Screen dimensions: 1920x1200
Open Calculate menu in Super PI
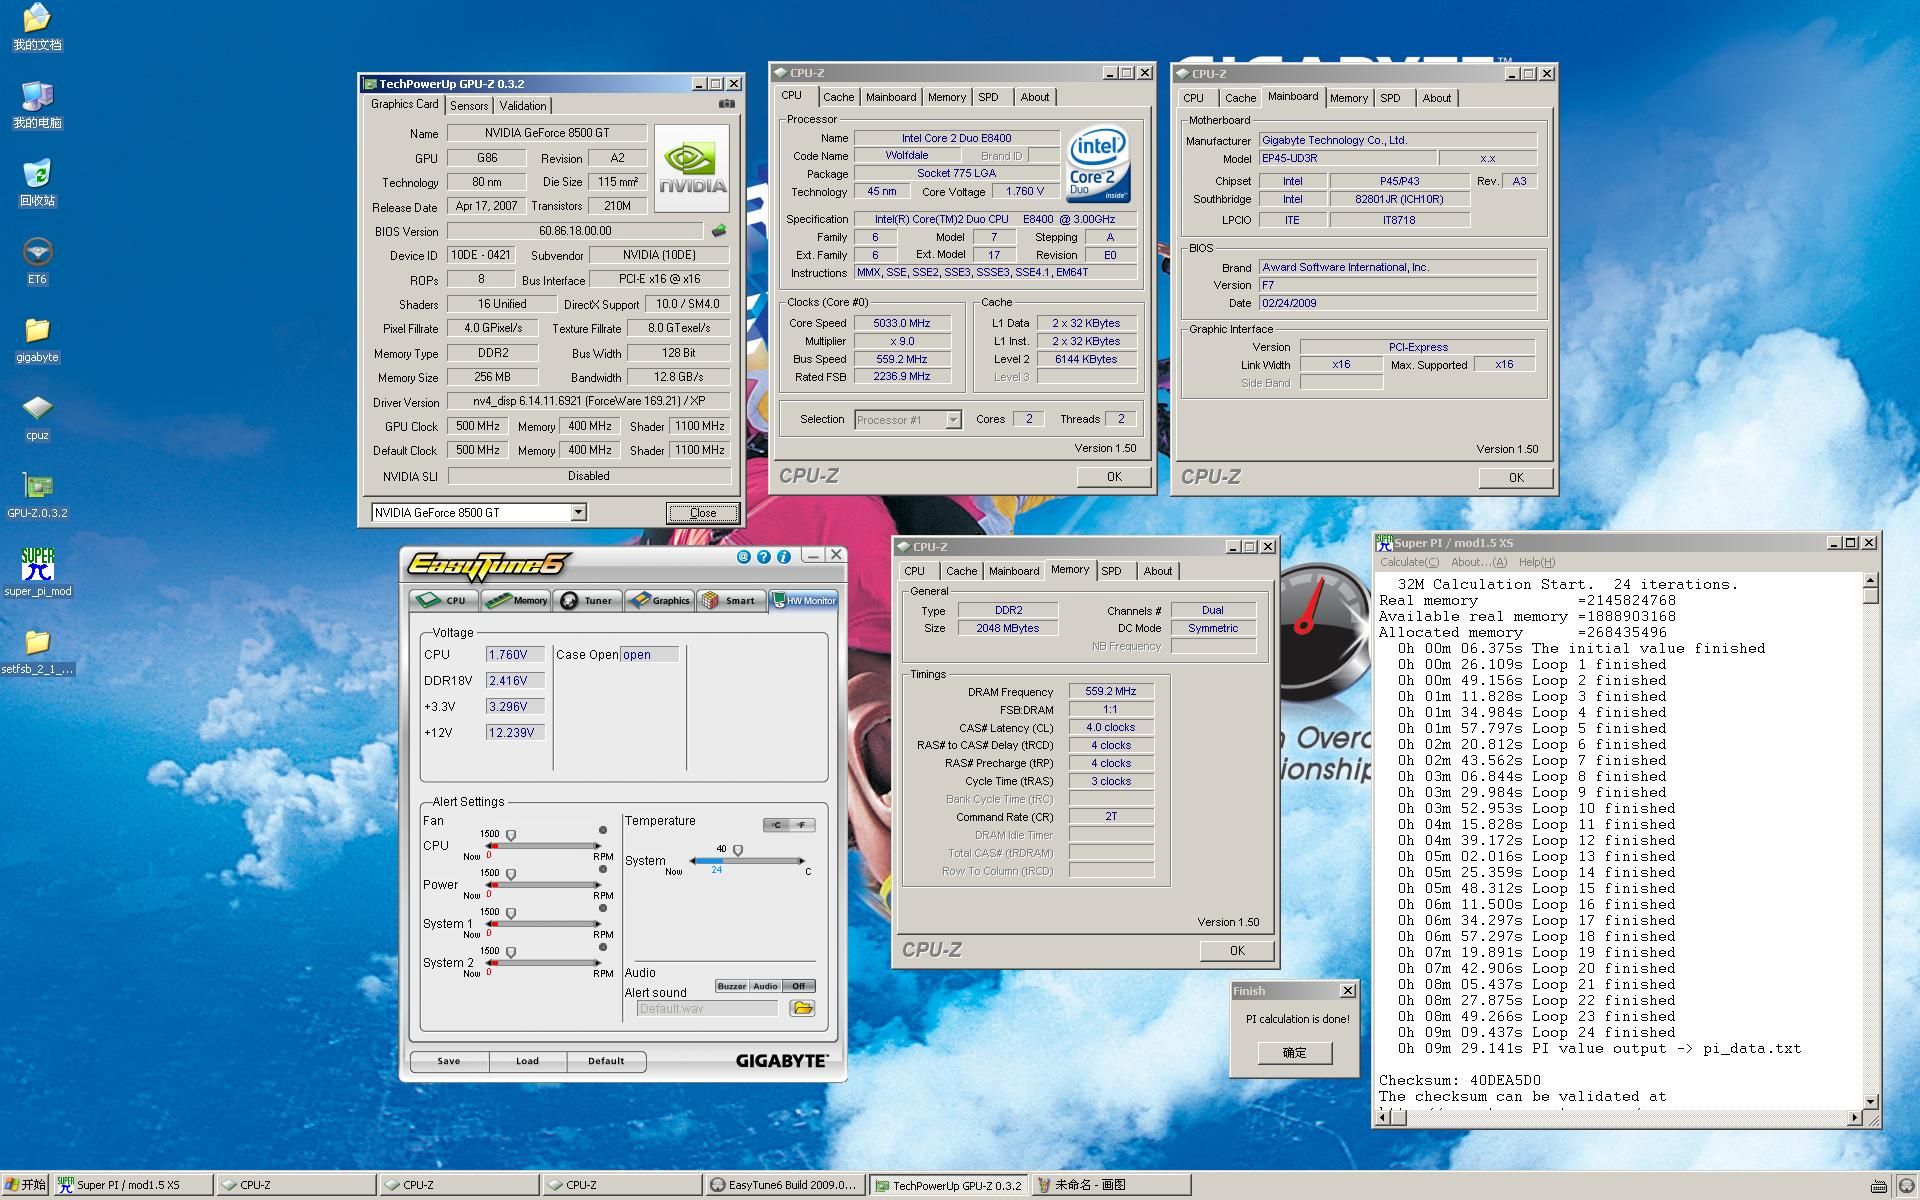(1410, 562)
